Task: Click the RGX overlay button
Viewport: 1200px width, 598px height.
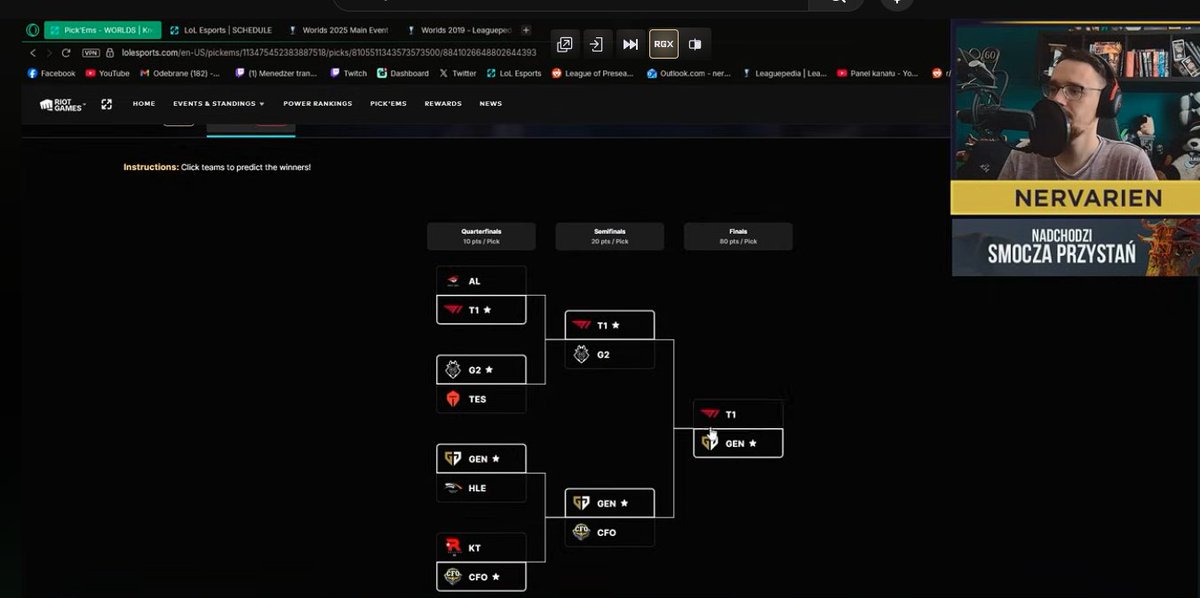Action: pyautogui.click(x=663, y=44)
